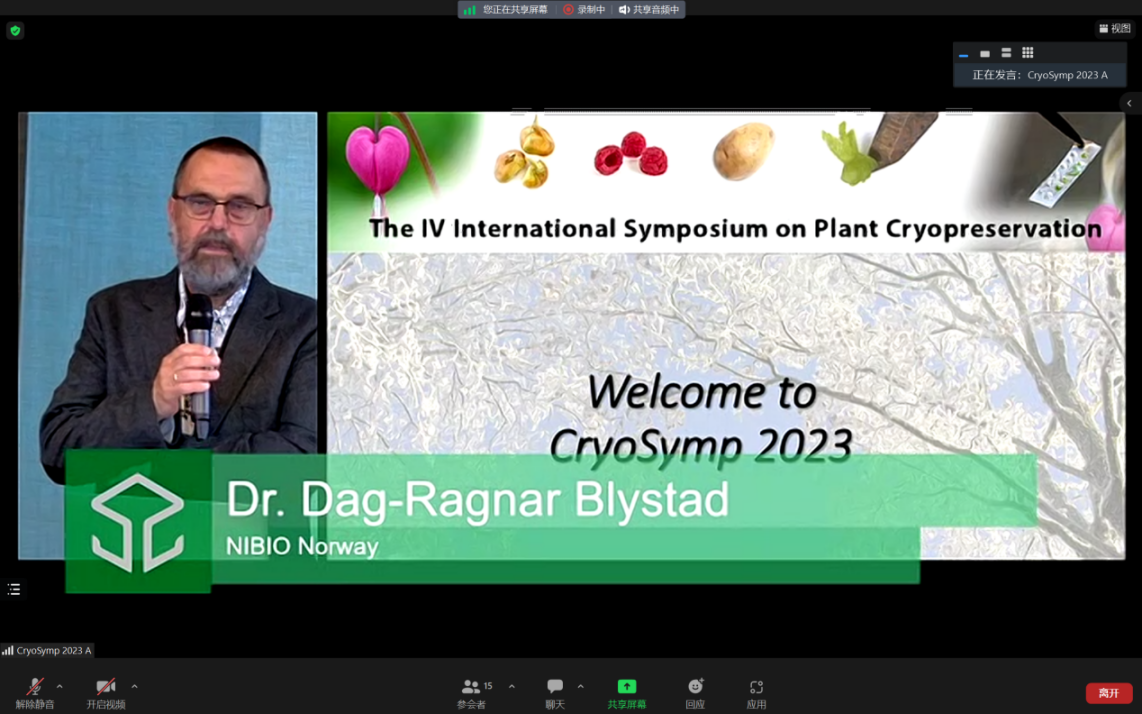Start video with 开启视频
Viewport: 1142px width, 714px height.
106,693
